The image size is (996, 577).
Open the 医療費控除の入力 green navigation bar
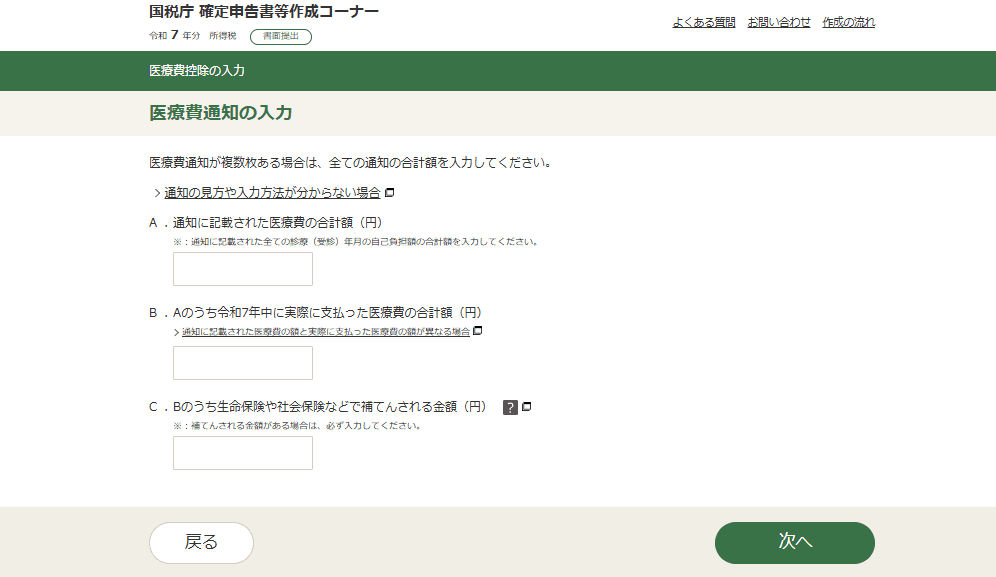pyautogui.click(x=197, y=71)
